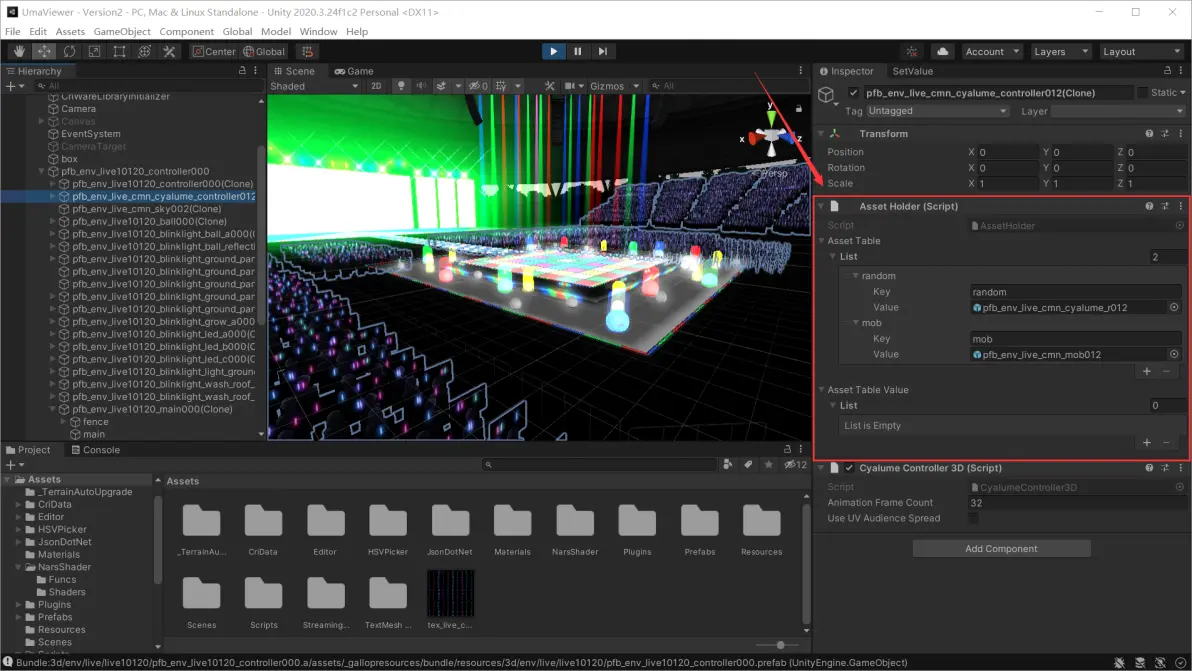
Task: Open the Tag dropdown showing Untagged
Action: (x=937, y=111)
